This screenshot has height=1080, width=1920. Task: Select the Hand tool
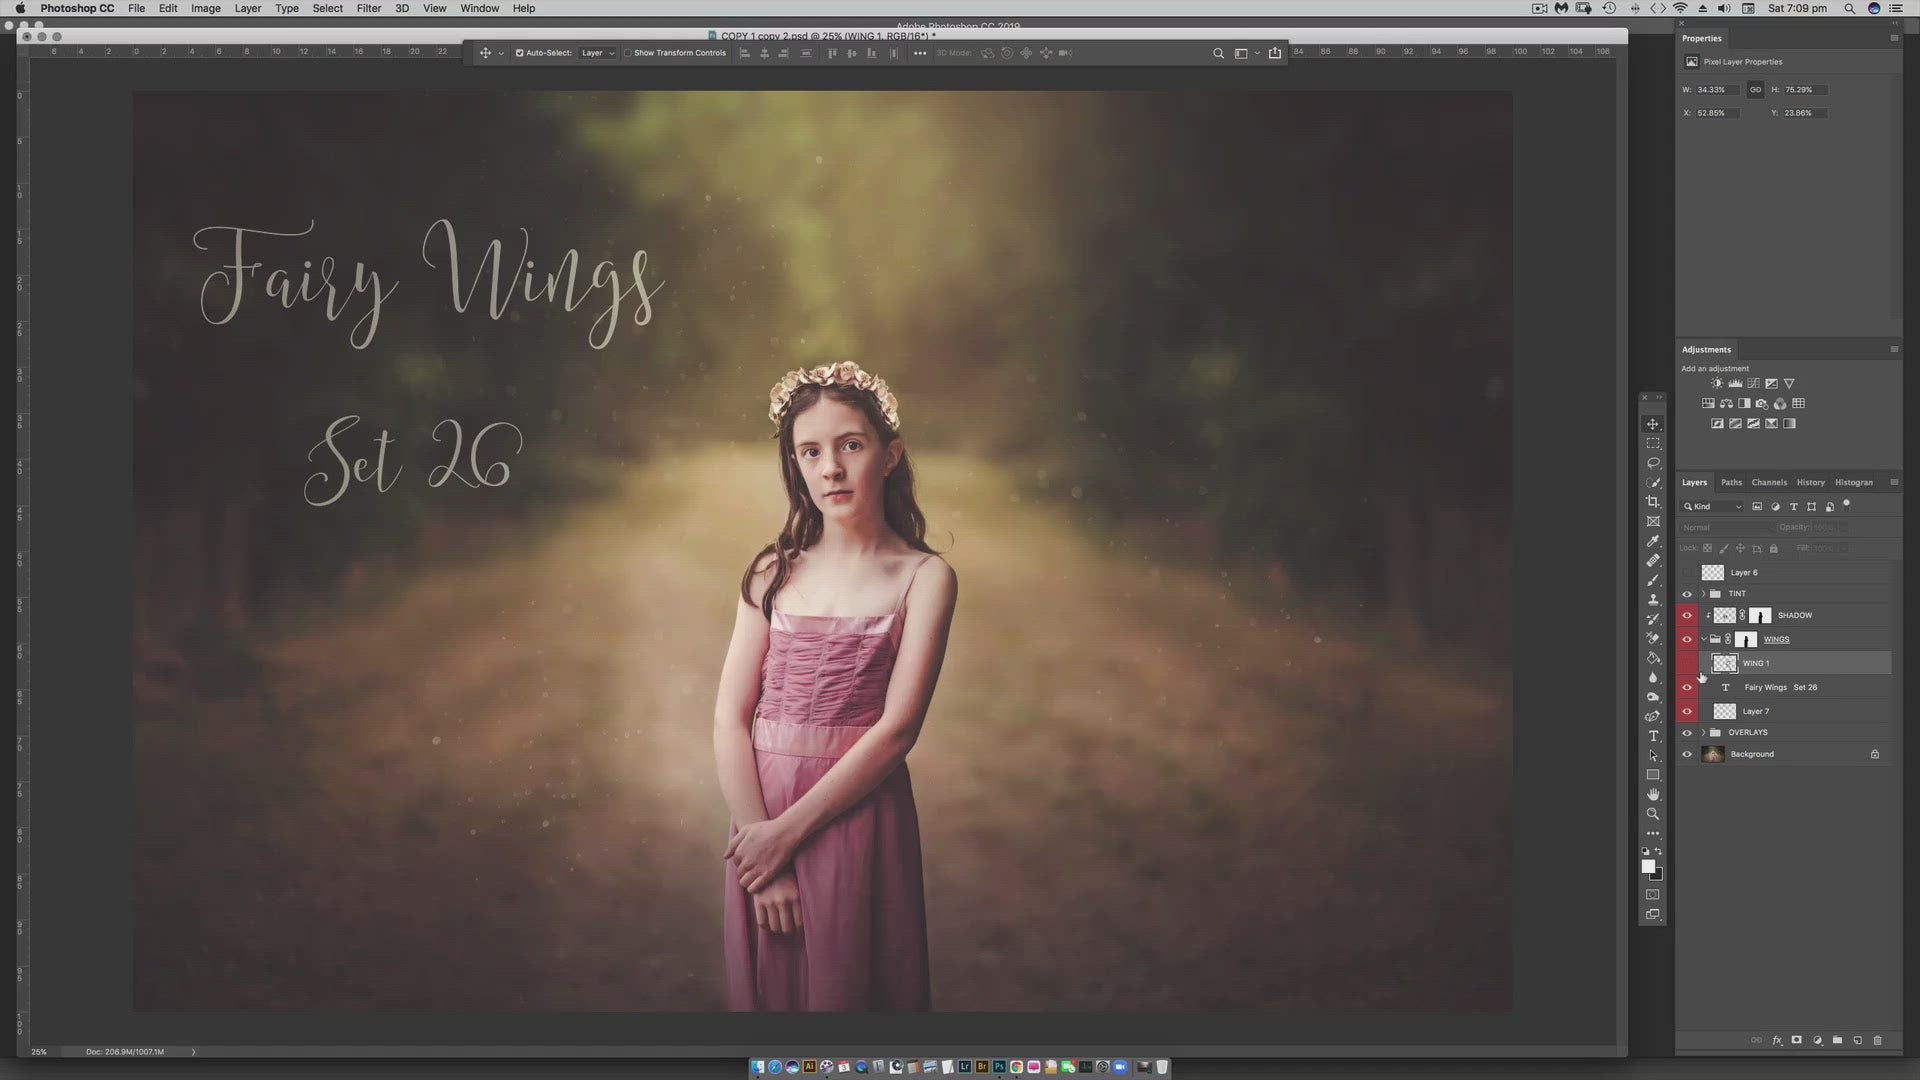pyautogui.click(x=1653, y=794)
